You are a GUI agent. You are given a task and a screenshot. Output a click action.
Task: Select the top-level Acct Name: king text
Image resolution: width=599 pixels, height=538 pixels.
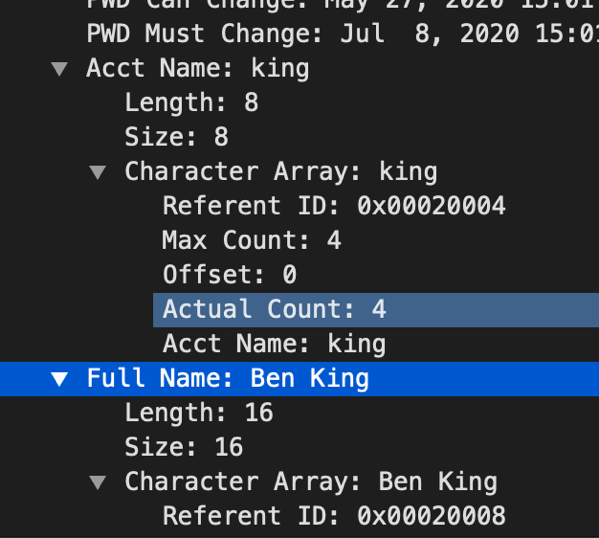(x=198, y=68)
